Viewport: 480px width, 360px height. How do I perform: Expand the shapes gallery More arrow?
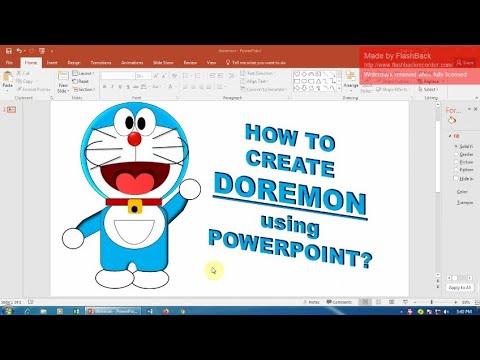pos(339,88)
